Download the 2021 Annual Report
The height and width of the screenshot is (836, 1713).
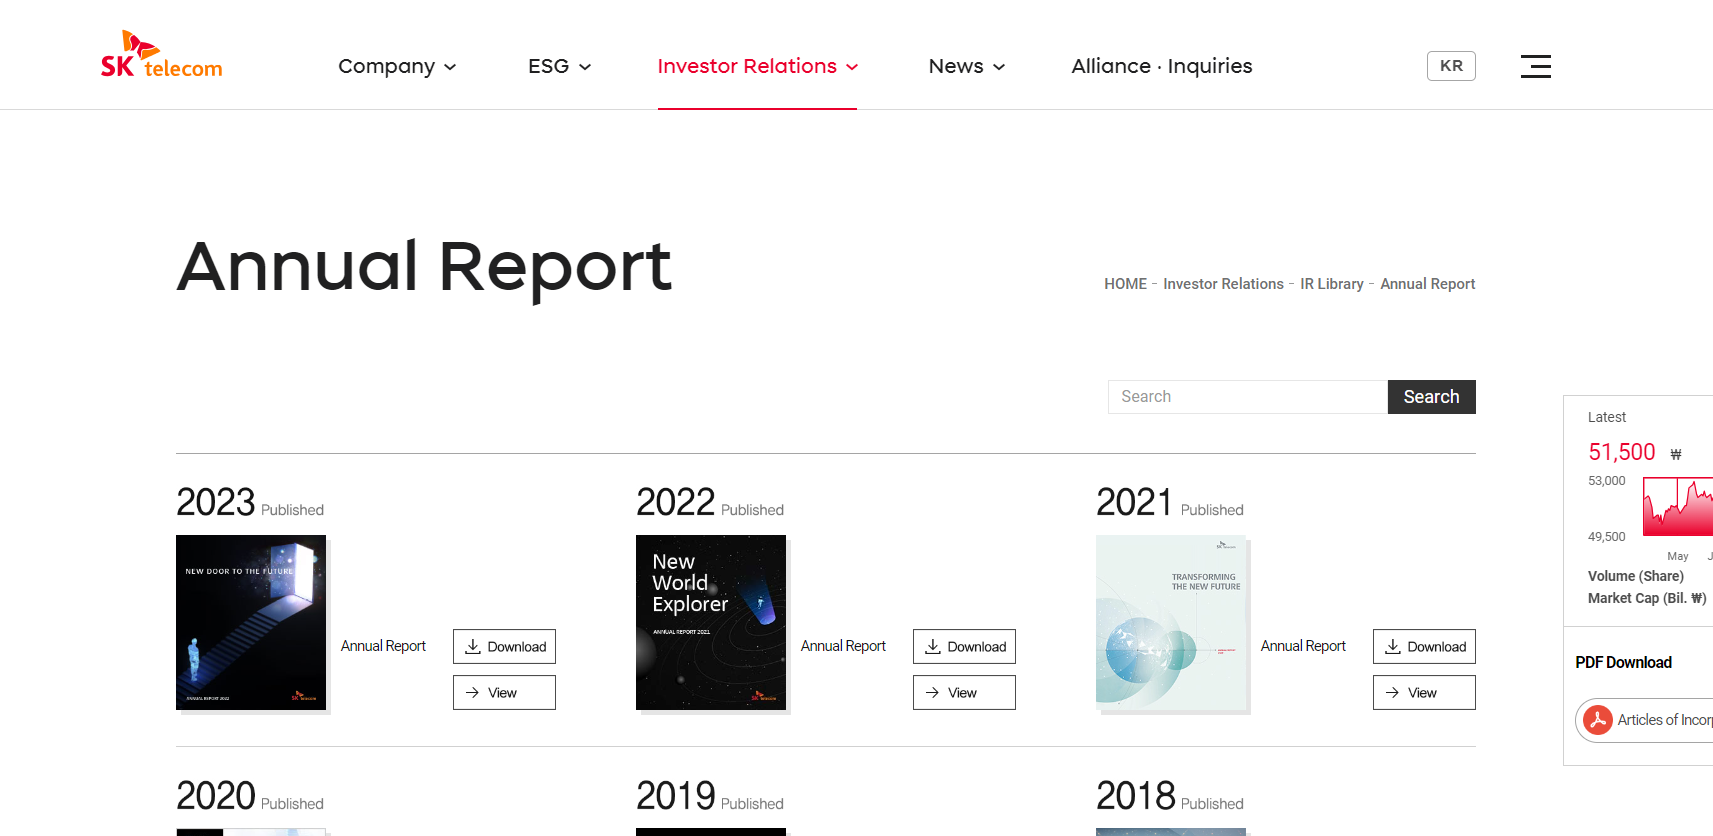pyautogui.click(x=1424, y=646)
